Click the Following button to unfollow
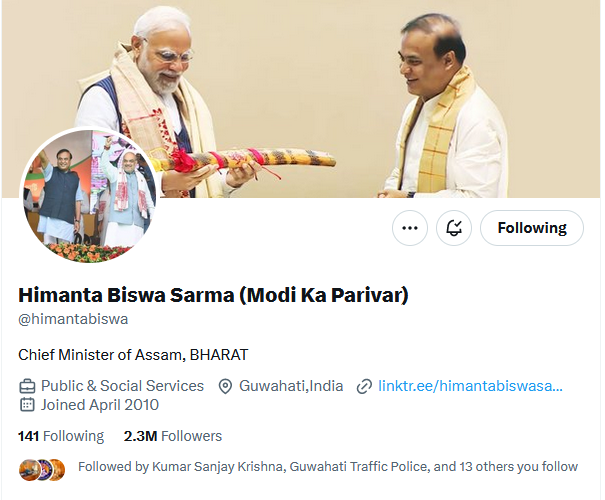Screen dimensions: 605x500 [x=532, y=228]
